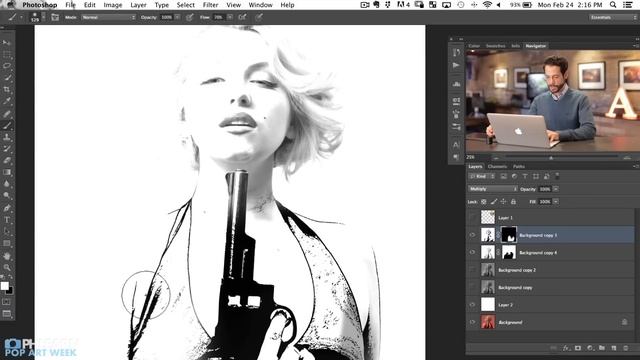Click the Background copy 4 layer thumbnail
640x360 pixels.
pyautogui.click(x=488, y=252)
